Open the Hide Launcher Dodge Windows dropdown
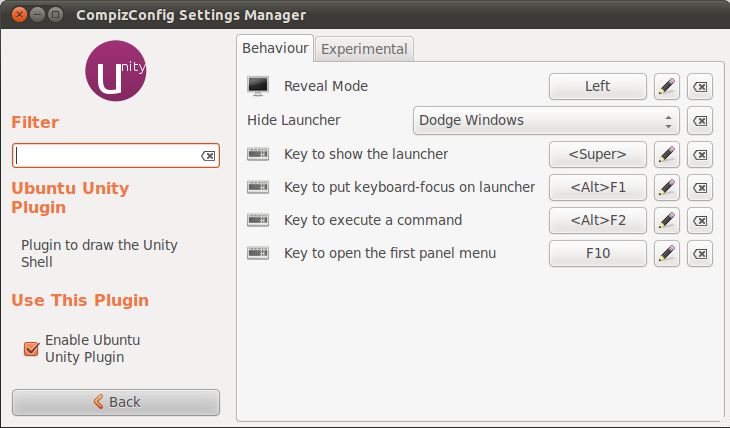The image size is (730, 428). [546, 121]
